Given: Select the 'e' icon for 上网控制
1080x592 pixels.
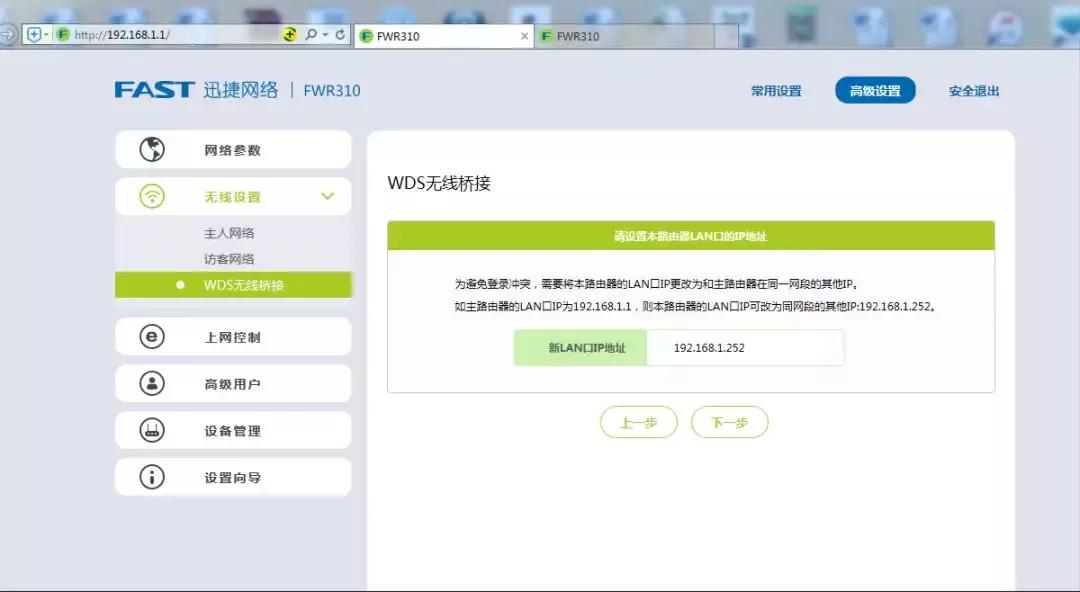Looking at the screenshot, I should tap(152, 337).
